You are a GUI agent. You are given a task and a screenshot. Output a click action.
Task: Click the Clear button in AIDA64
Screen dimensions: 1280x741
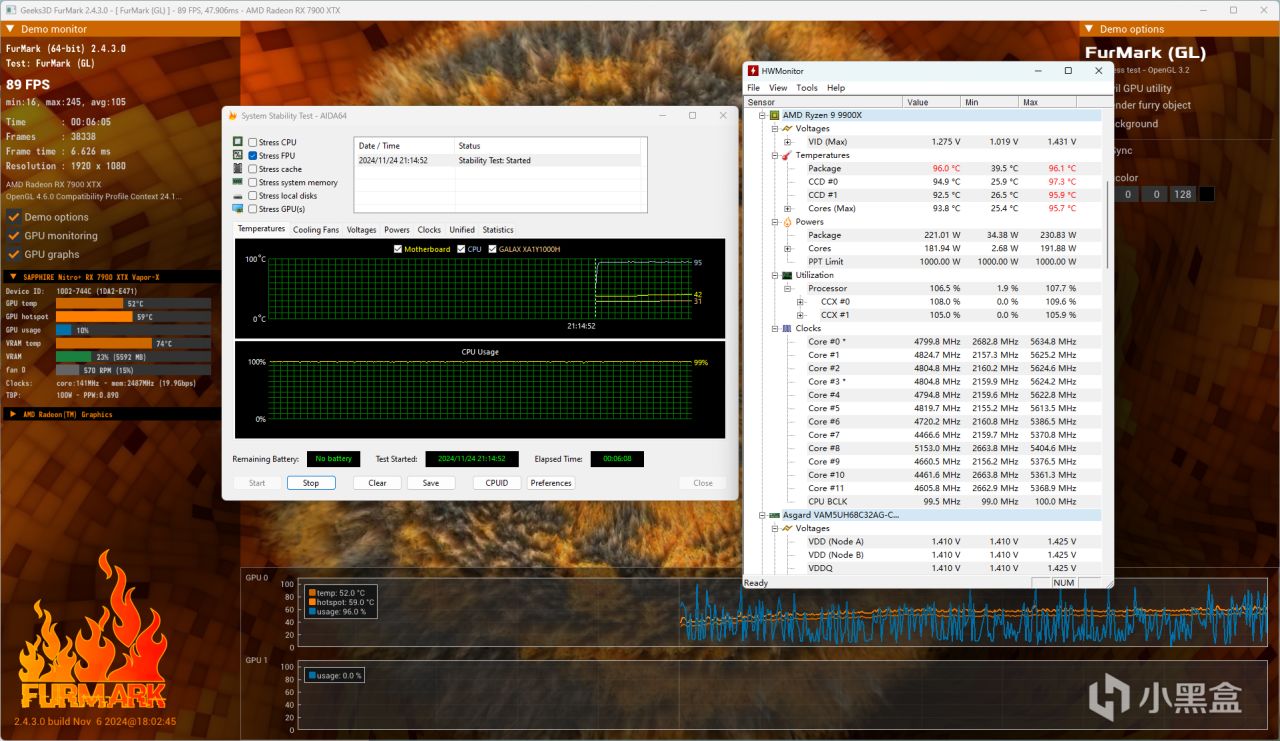[377, 483]
